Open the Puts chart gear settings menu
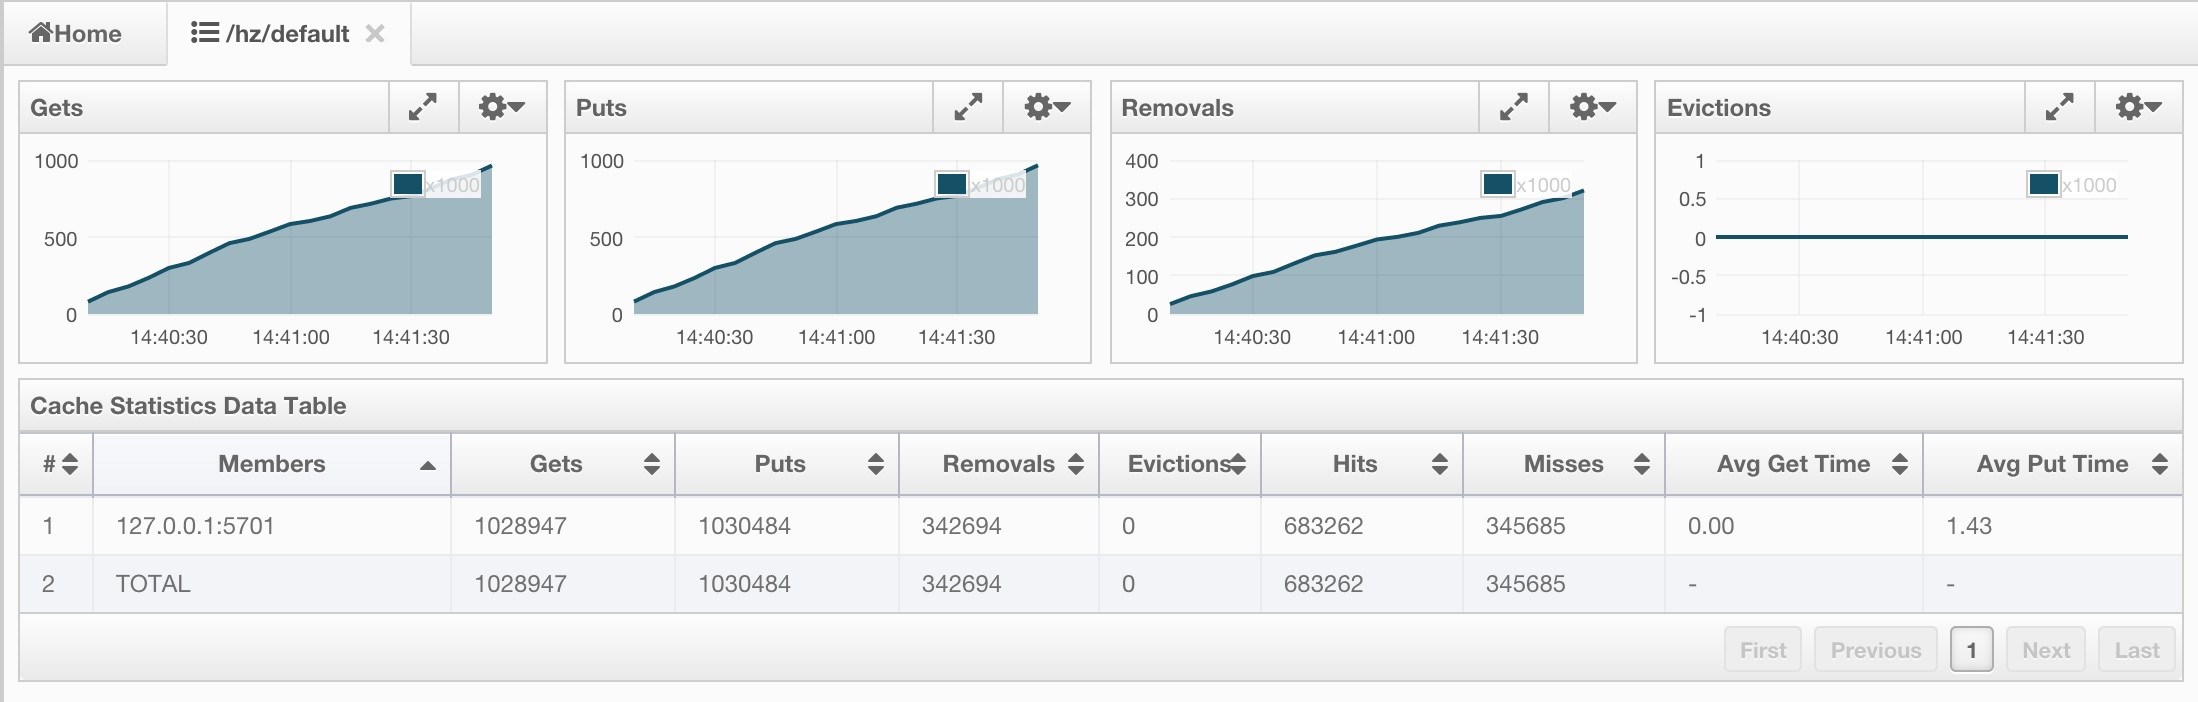2198x702 pixels. click(1047, 107)
